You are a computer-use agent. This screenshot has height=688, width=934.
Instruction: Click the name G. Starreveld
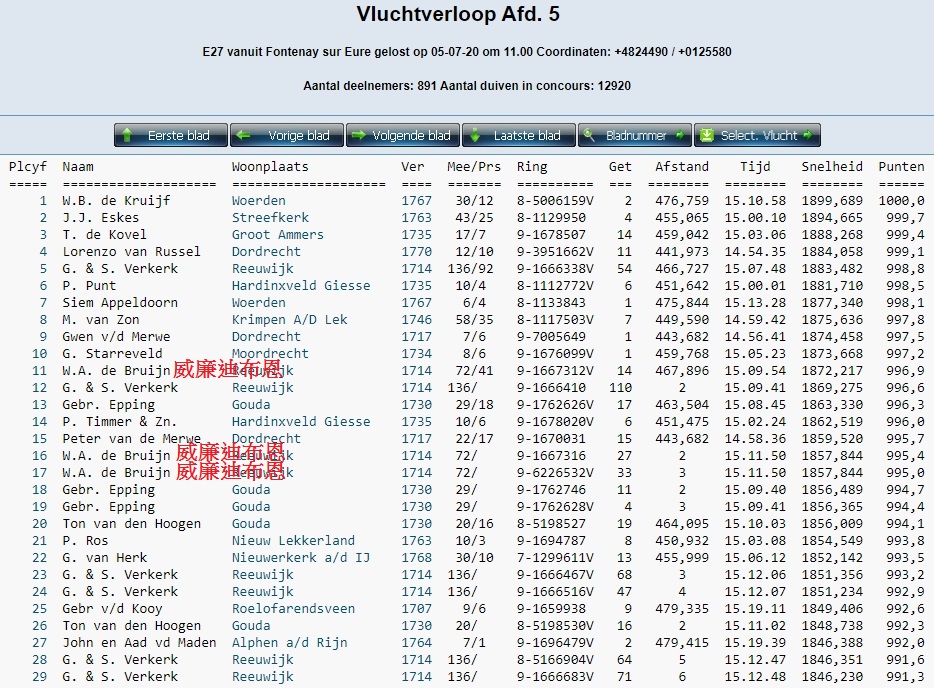113,354
